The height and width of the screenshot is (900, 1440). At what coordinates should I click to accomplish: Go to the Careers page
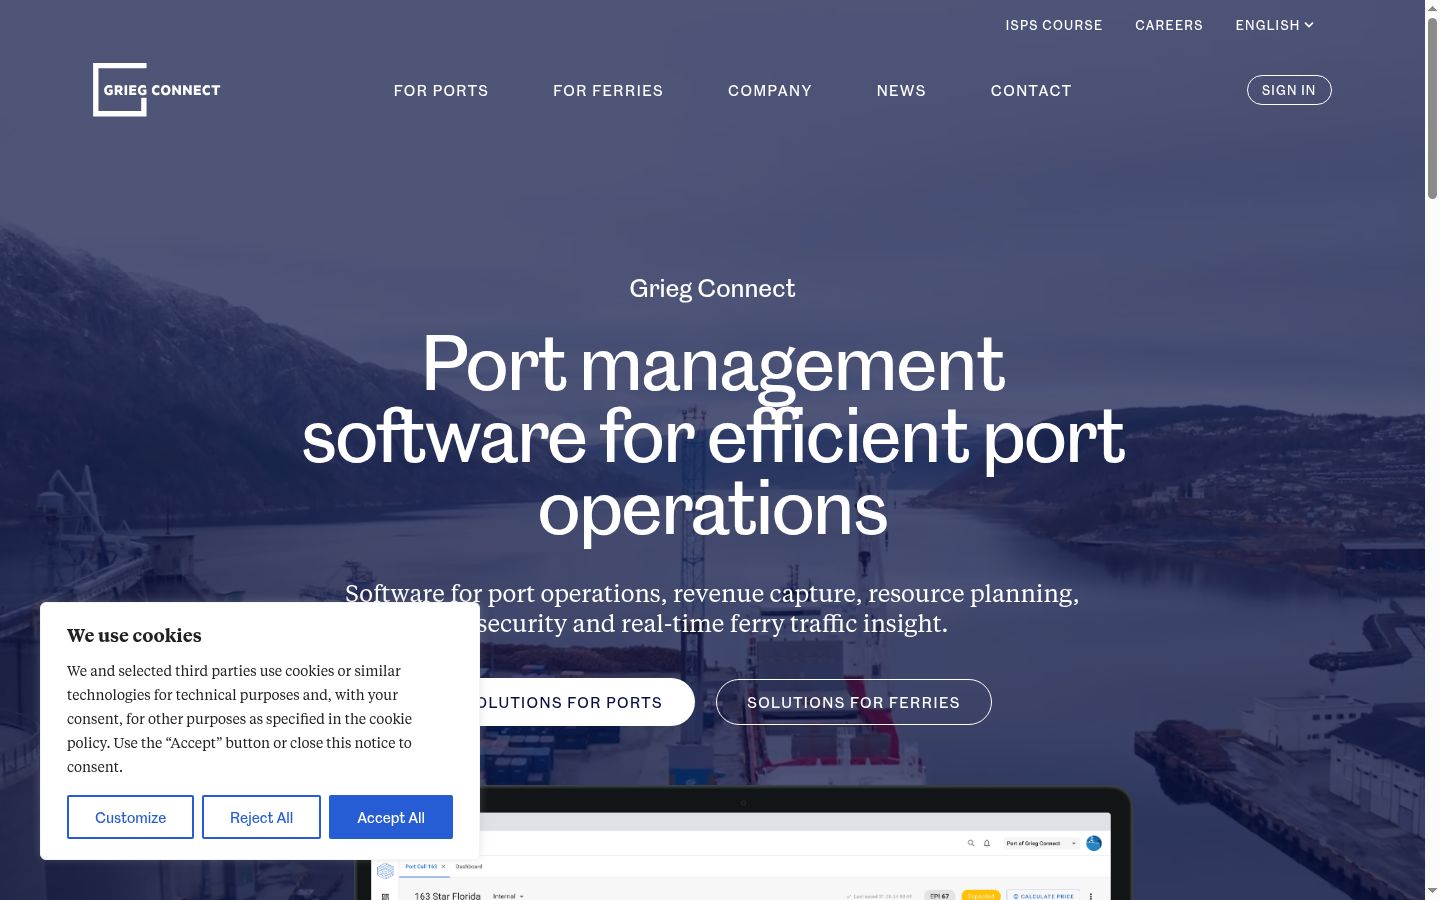coord(1169,25)
